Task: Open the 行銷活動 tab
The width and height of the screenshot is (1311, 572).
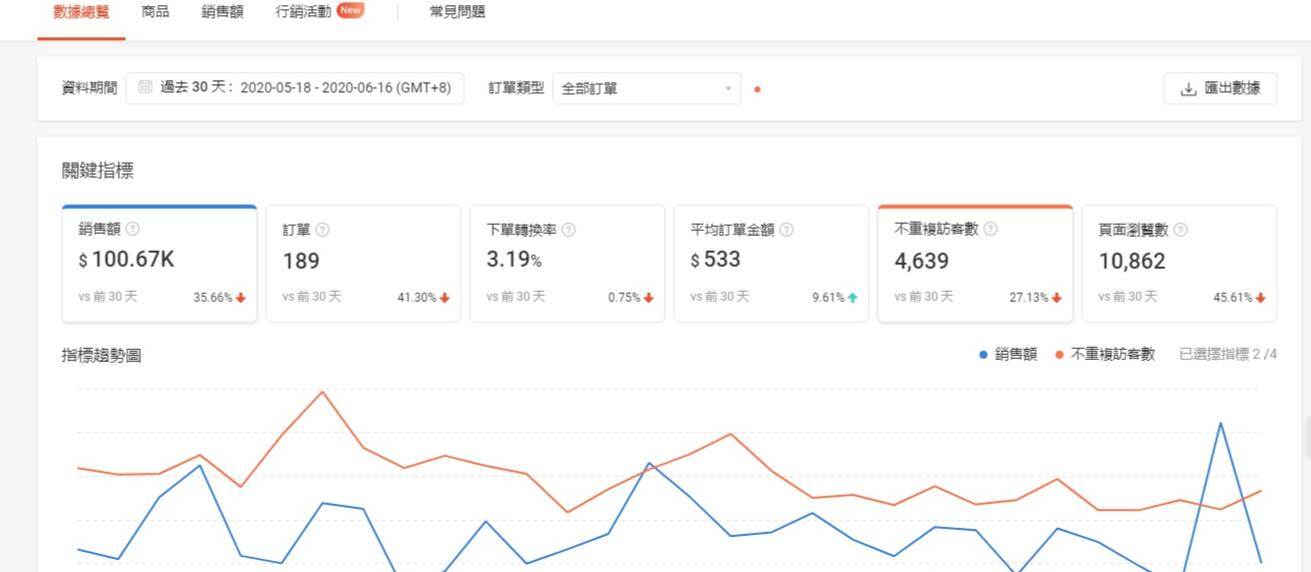Action: point(303,12)
